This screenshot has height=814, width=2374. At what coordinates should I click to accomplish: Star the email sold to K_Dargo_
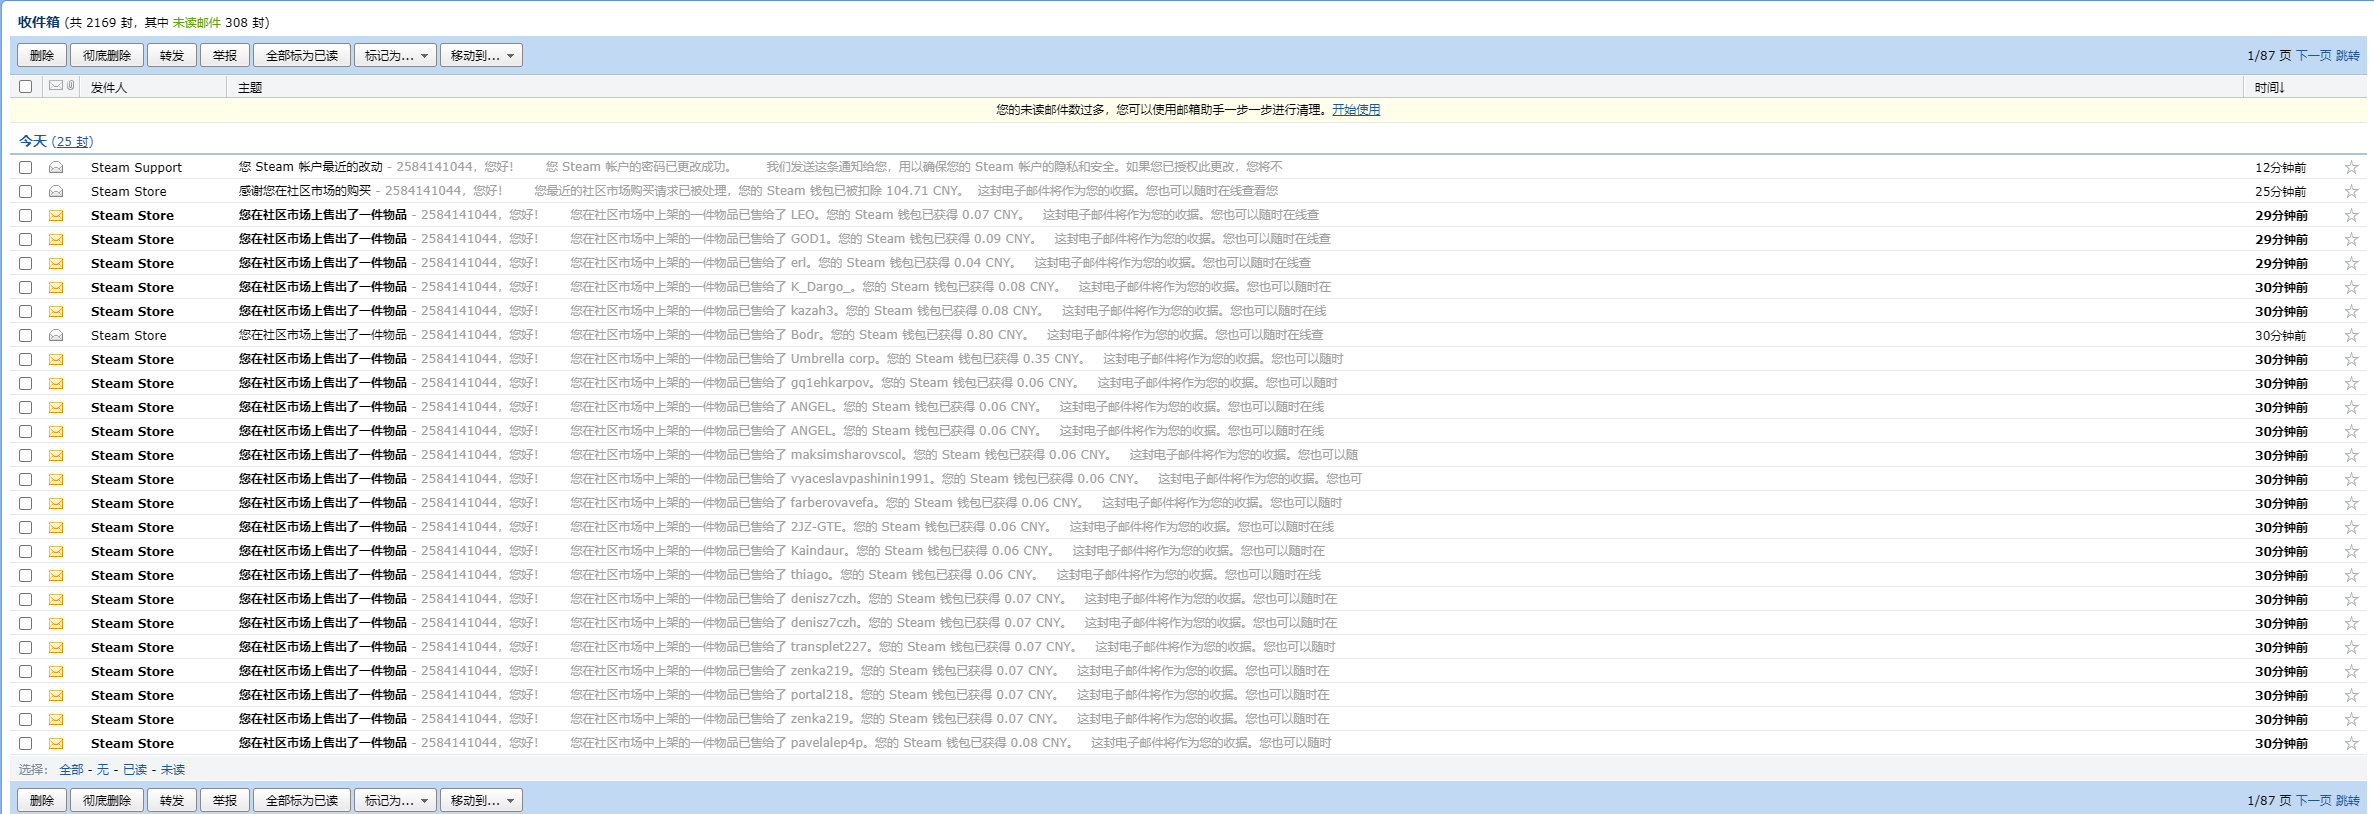(2351, 287)
